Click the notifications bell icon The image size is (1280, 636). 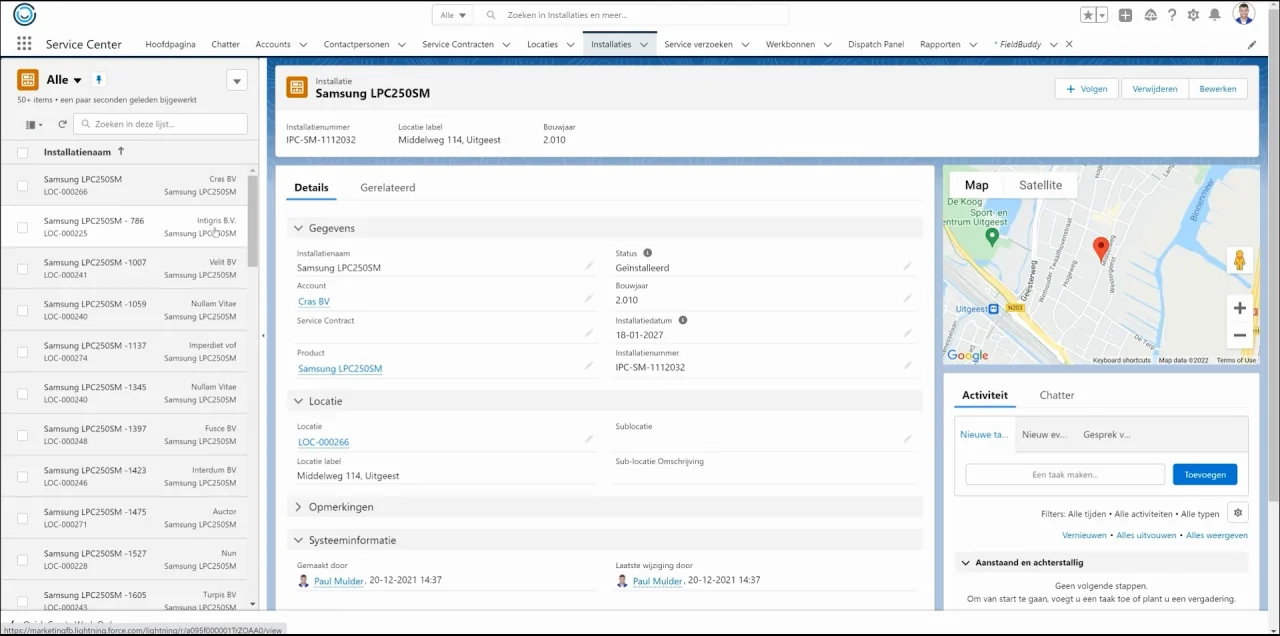1214,15
